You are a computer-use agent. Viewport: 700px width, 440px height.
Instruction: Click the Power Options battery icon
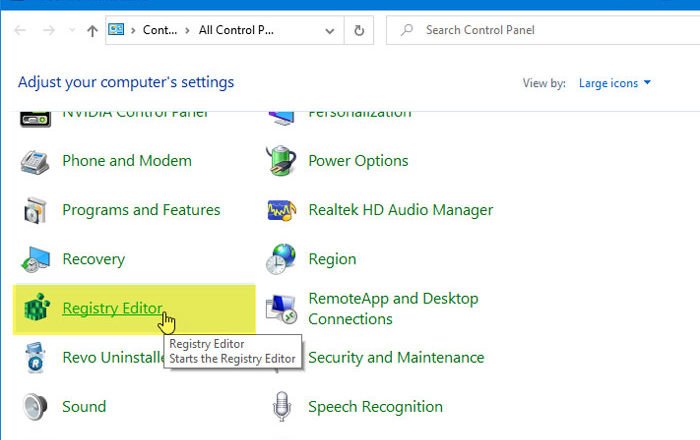pyautogui.click(x=280, y=161)
